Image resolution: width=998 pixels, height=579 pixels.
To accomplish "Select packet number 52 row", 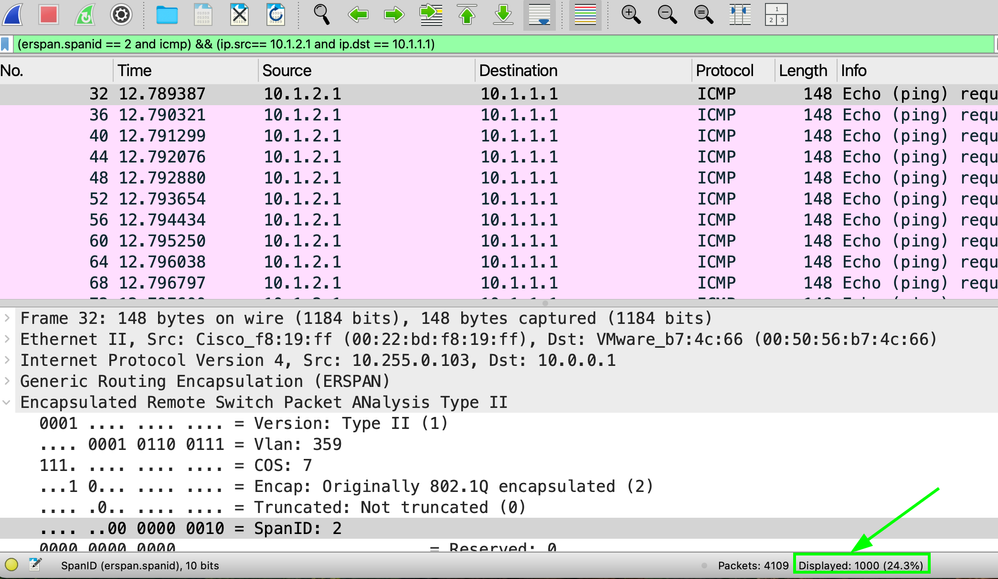I will [x=499, y=199].
